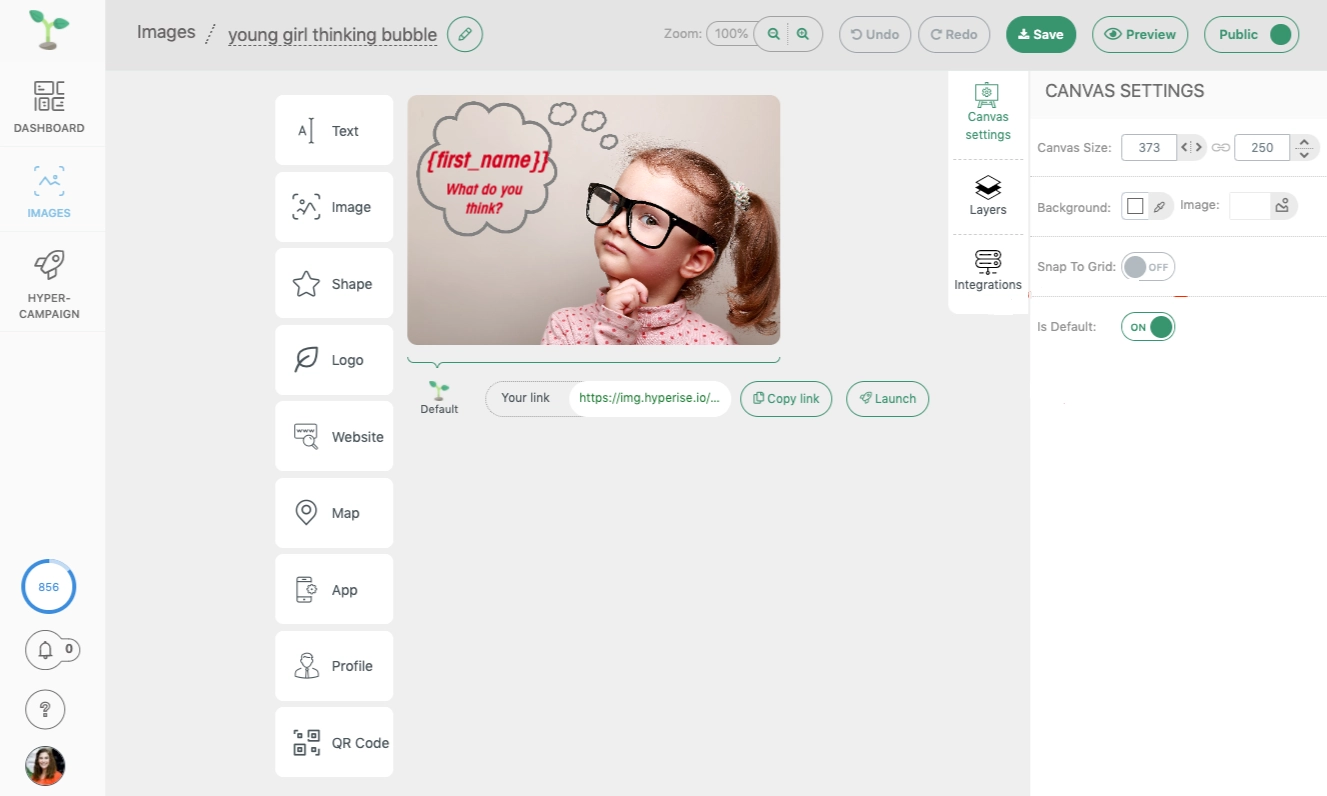Open the Integrations panel

tap(987, 271)
